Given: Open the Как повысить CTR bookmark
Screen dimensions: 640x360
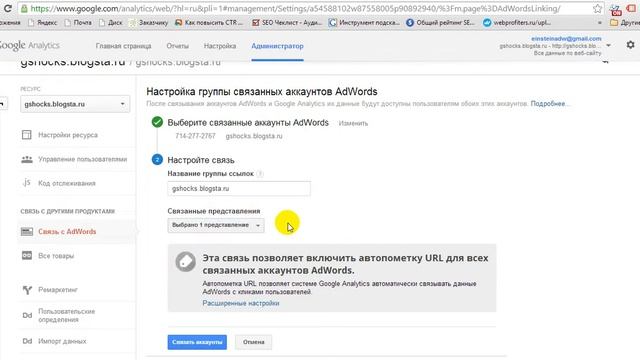Looking at the screenshot, I should pyautogui.click(x=209, y=23).
